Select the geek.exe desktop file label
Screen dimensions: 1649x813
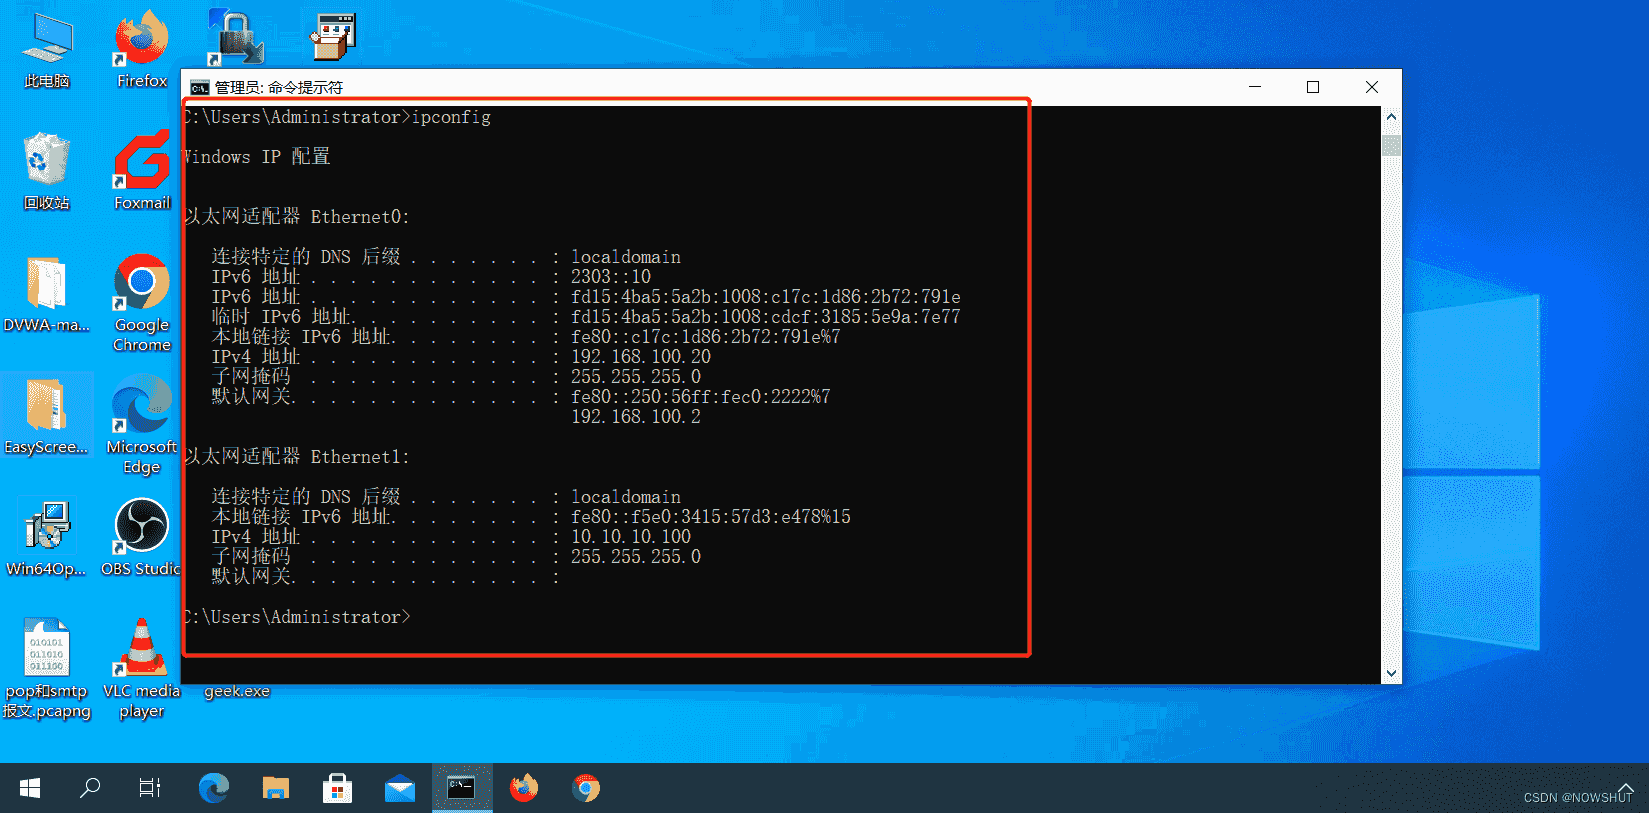237,691
